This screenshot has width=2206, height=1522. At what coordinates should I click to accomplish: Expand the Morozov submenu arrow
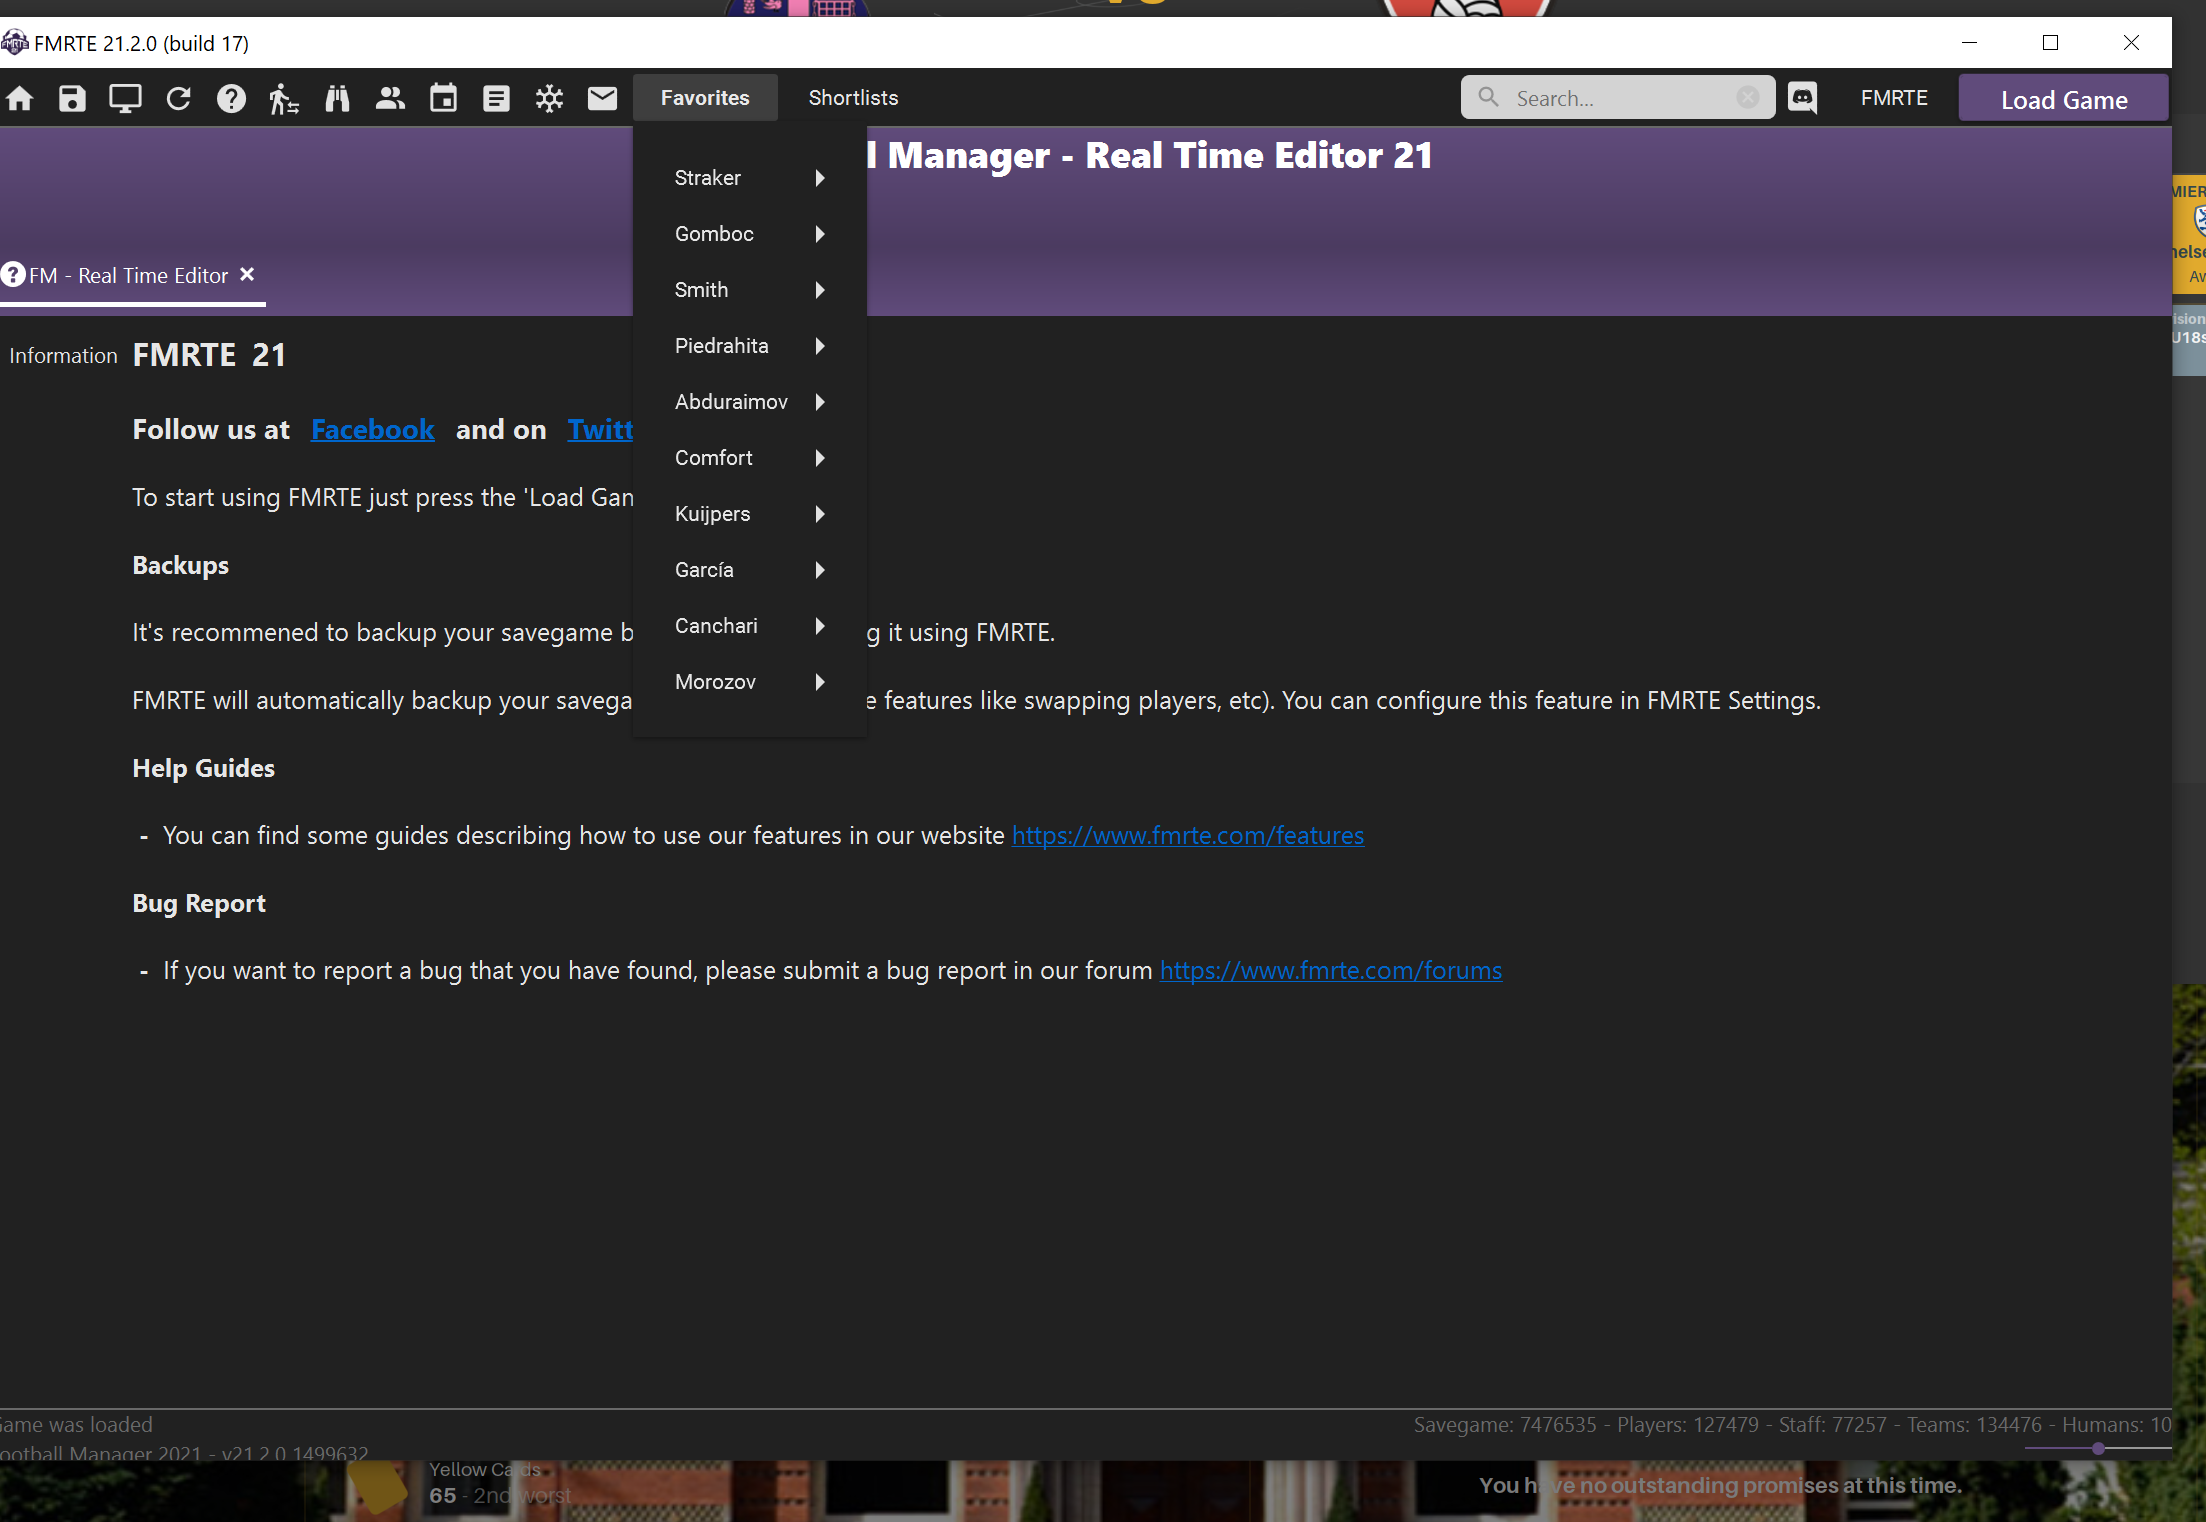point(820,682)
